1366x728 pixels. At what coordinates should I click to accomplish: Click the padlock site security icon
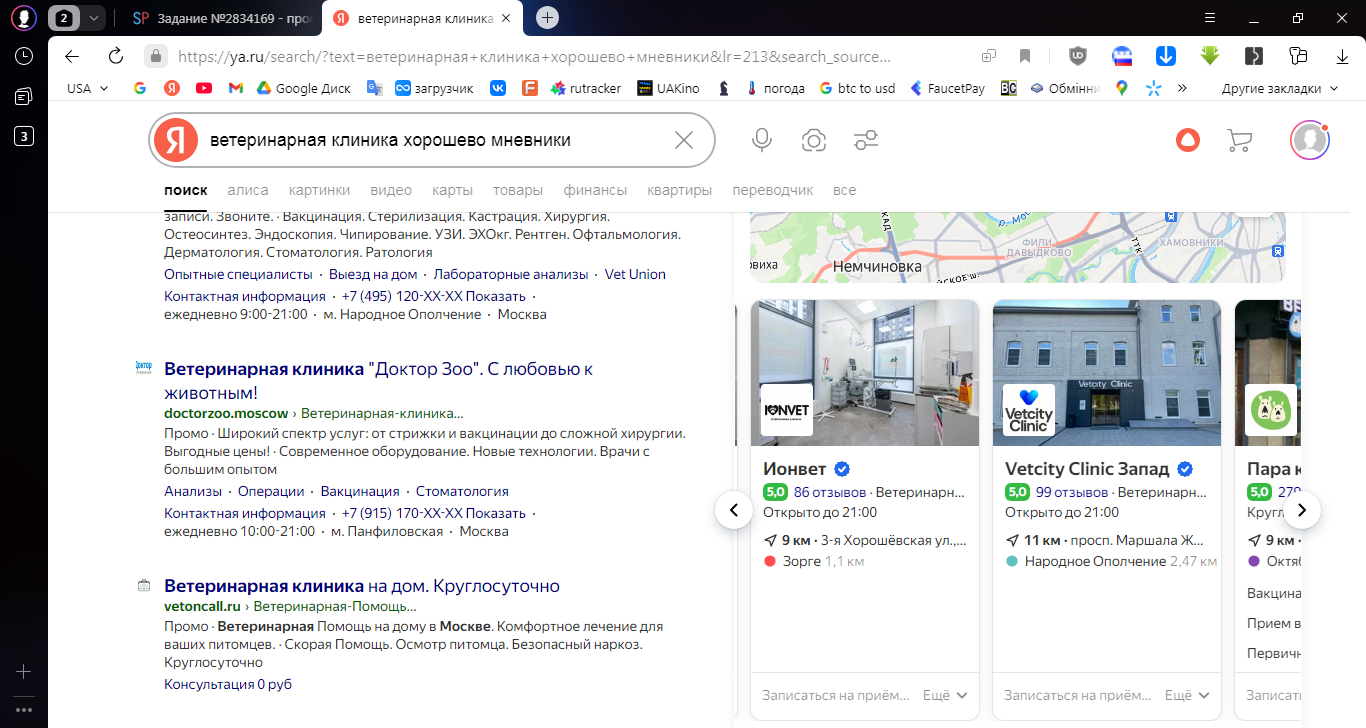[x=154, y=56]
